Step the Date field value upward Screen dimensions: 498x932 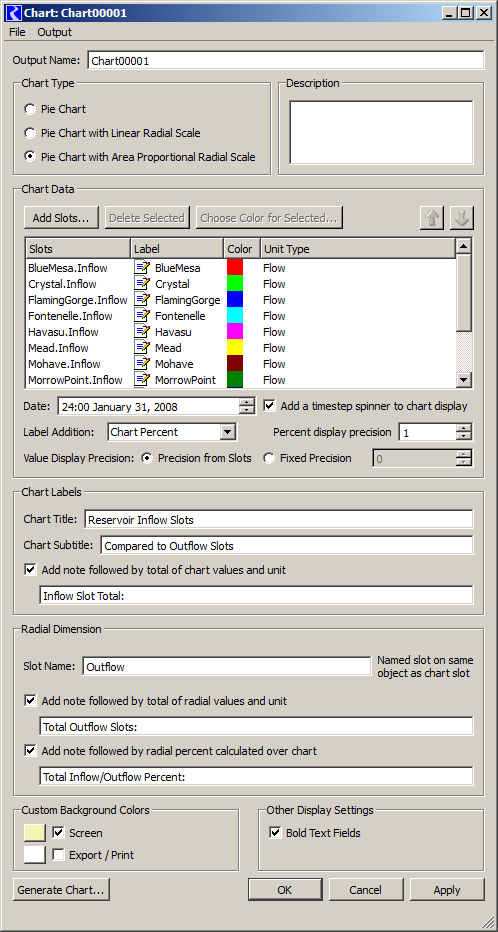(x=247, y=402)
